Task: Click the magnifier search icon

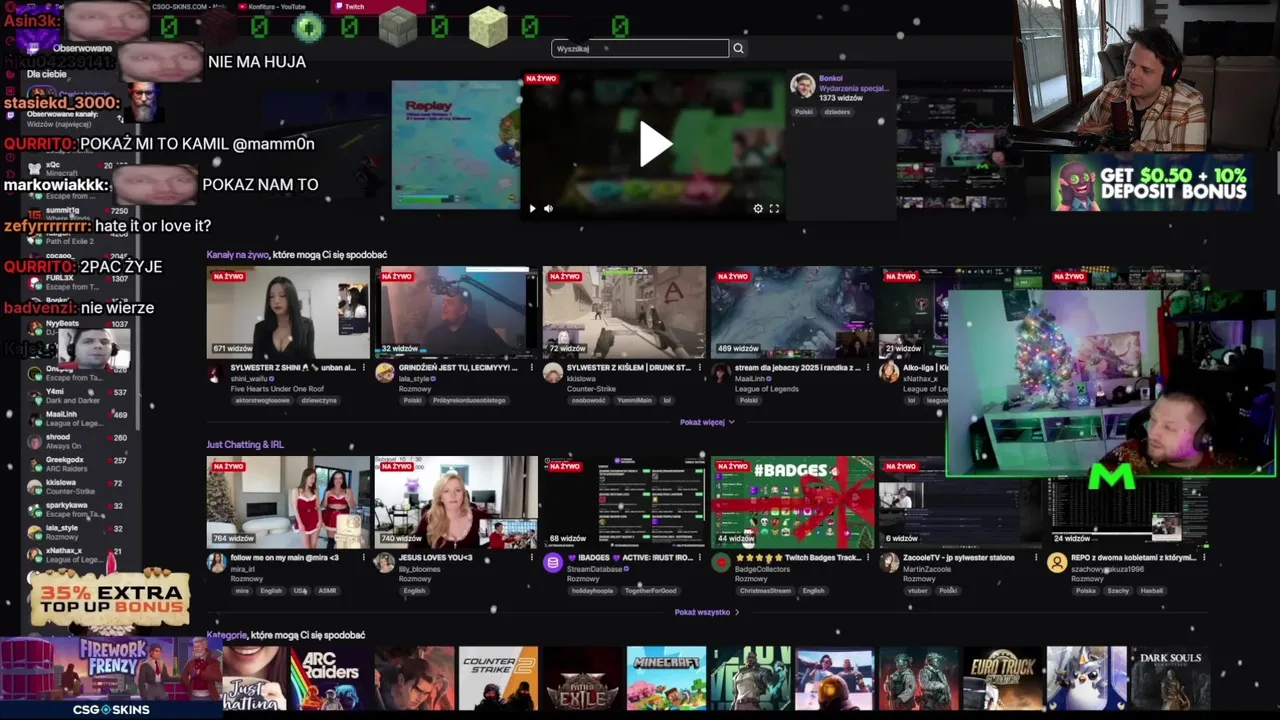Action: (x=738, y=48)
